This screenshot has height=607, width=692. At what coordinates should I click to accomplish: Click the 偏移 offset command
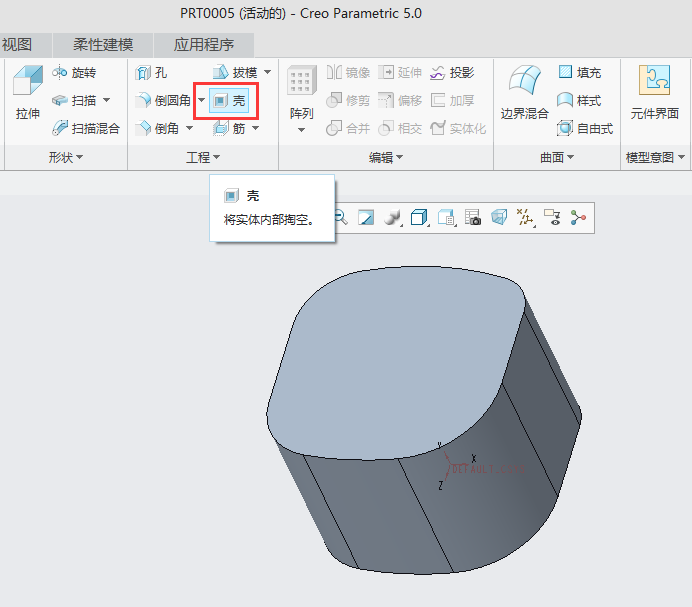[x=400, y=101]
